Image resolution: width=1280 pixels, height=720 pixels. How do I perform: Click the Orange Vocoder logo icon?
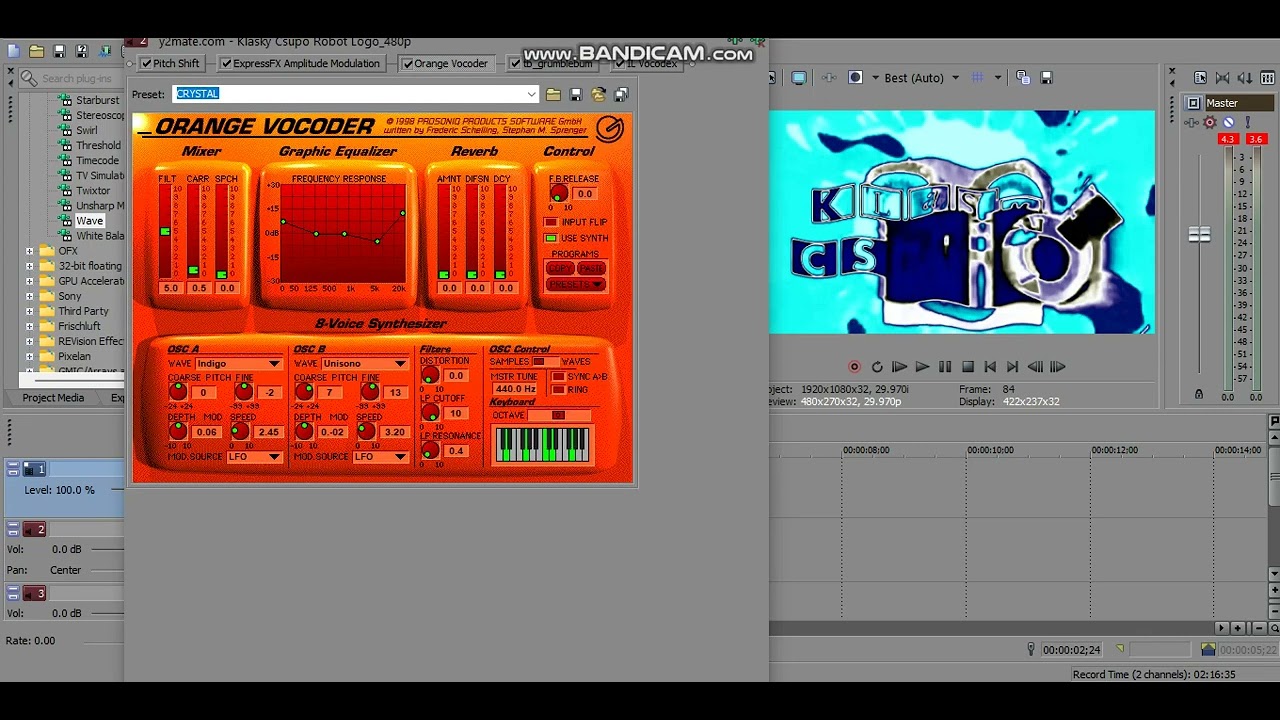click(609, 128)
